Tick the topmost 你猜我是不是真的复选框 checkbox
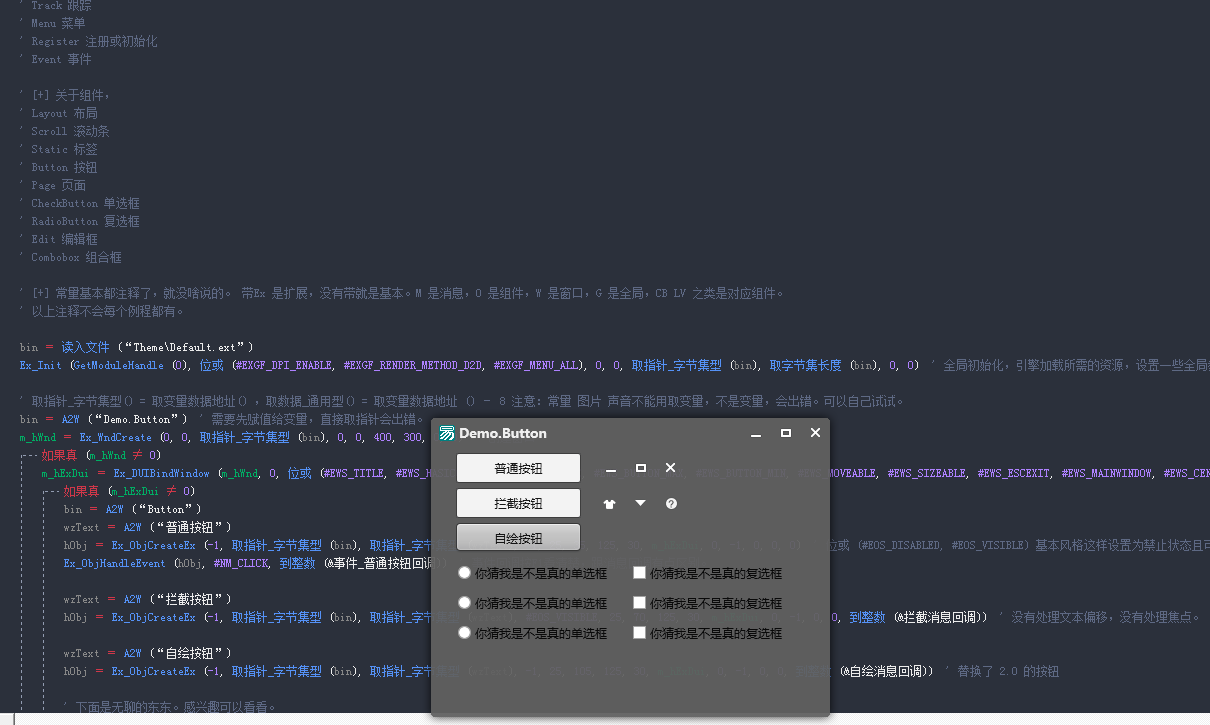This screenshot has height=725, width=1210. pos(639,573)
